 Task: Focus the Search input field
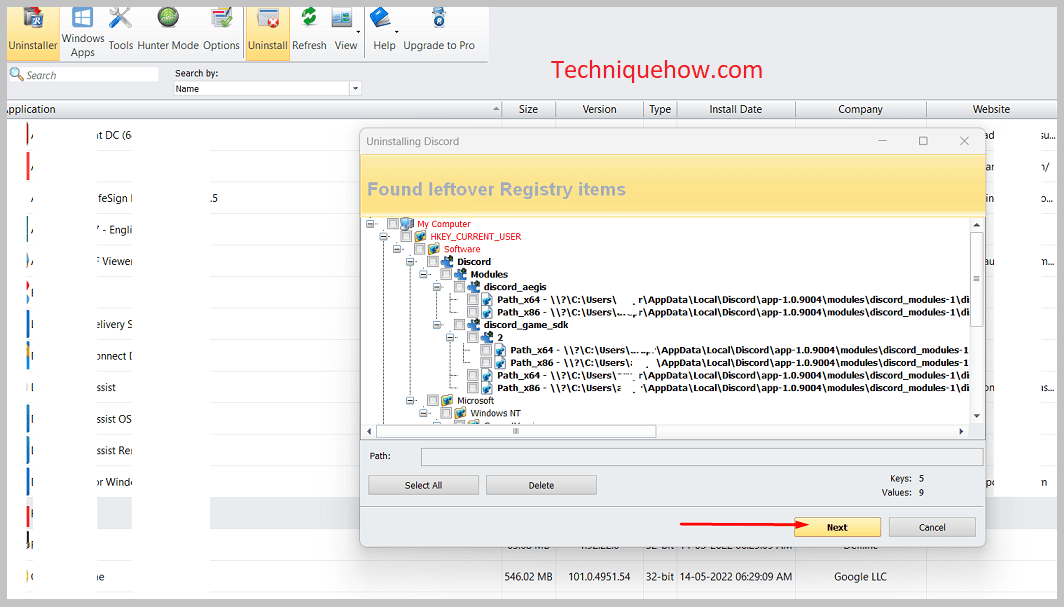[91, 75]
